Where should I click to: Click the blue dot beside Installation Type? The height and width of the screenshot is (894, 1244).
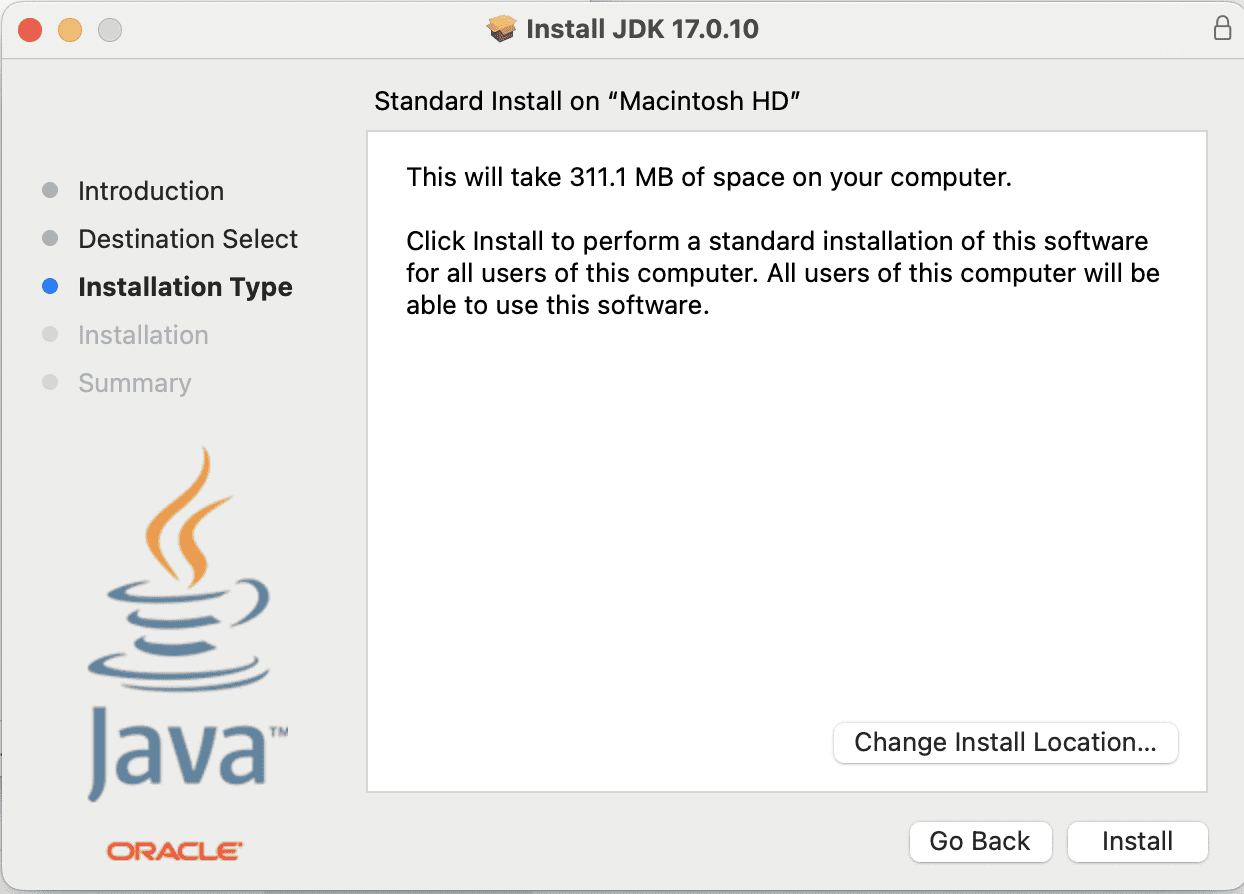[x=50, y=287]
